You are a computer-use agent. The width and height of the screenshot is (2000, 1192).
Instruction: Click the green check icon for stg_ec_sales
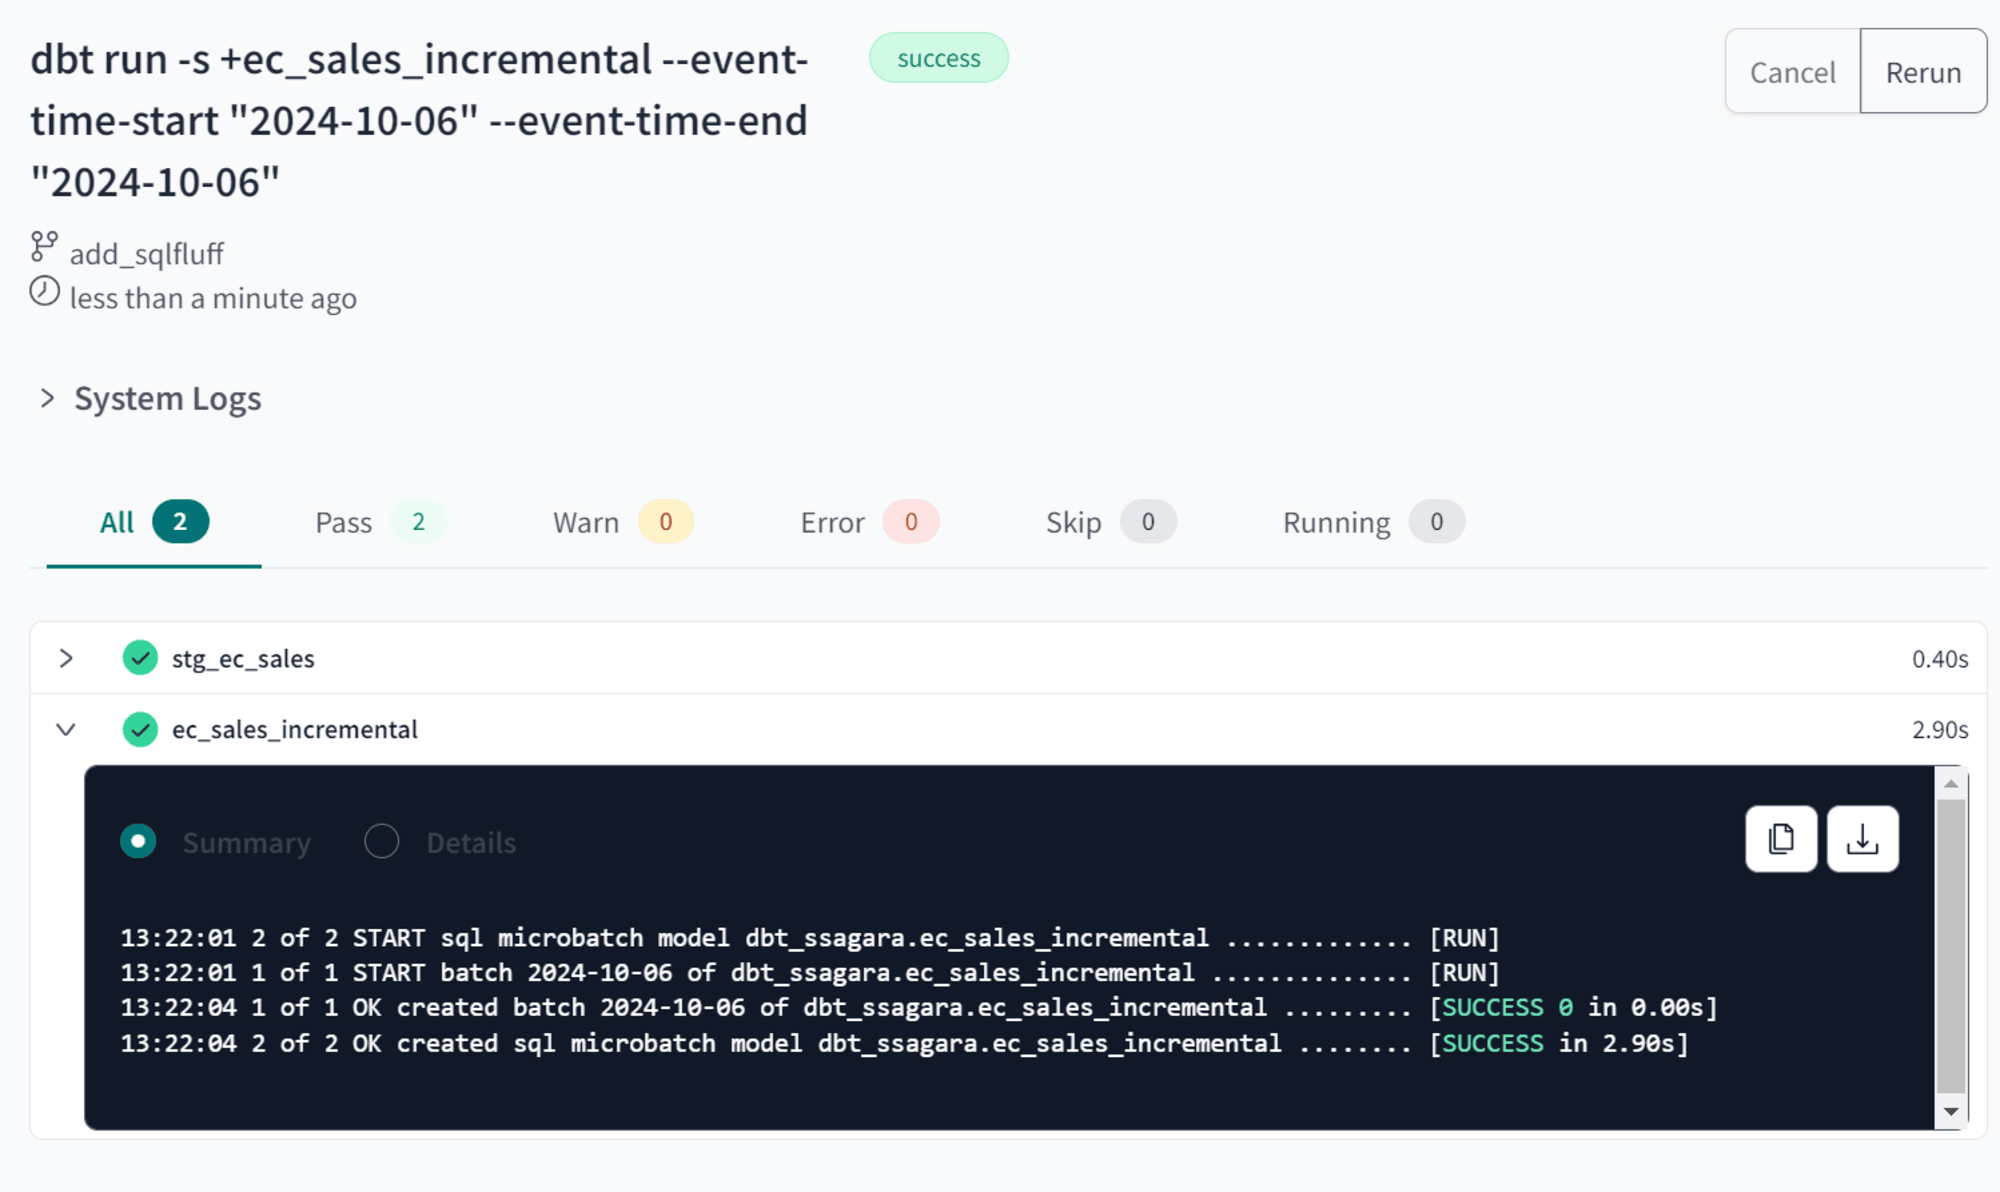tap(140, 658)
